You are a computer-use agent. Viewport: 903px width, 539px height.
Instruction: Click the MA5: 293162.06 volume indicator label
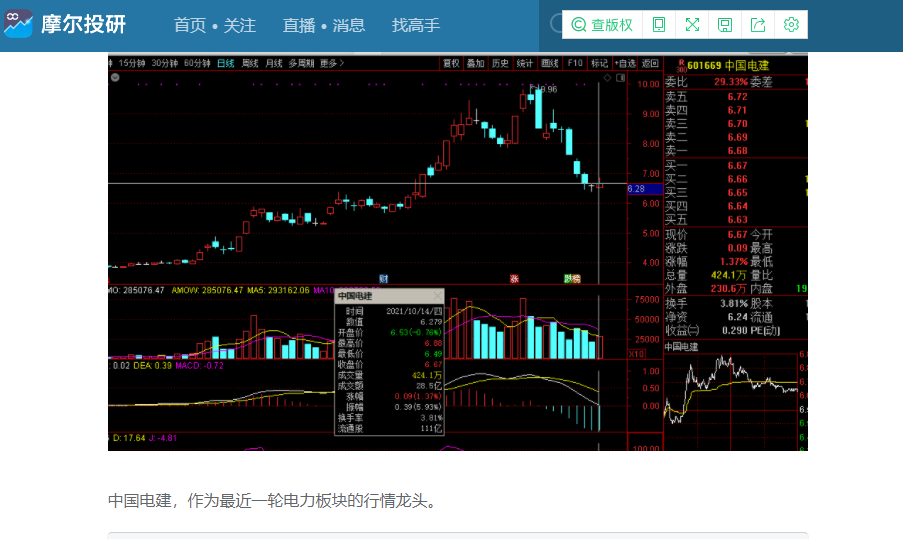click(278, 290)
